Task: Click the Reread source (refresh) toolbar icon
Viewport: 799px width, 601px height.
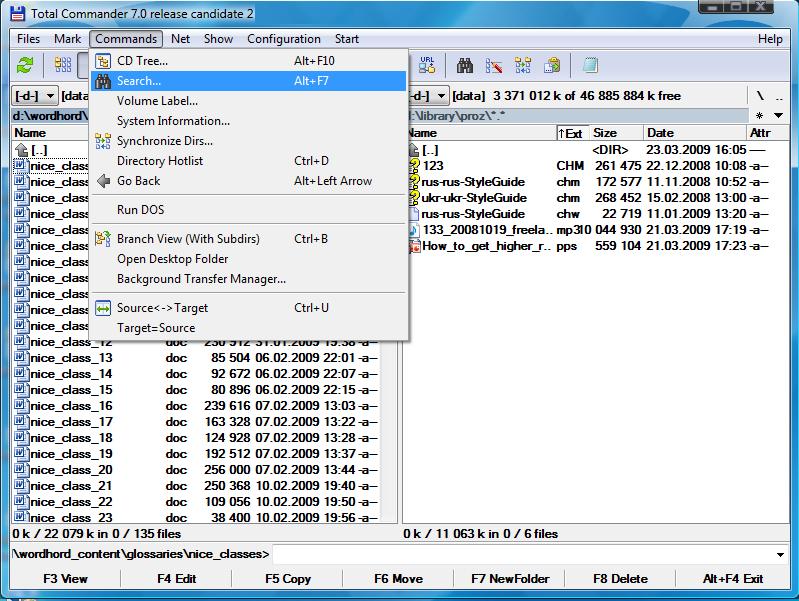Action: click(x=25, y=65)
